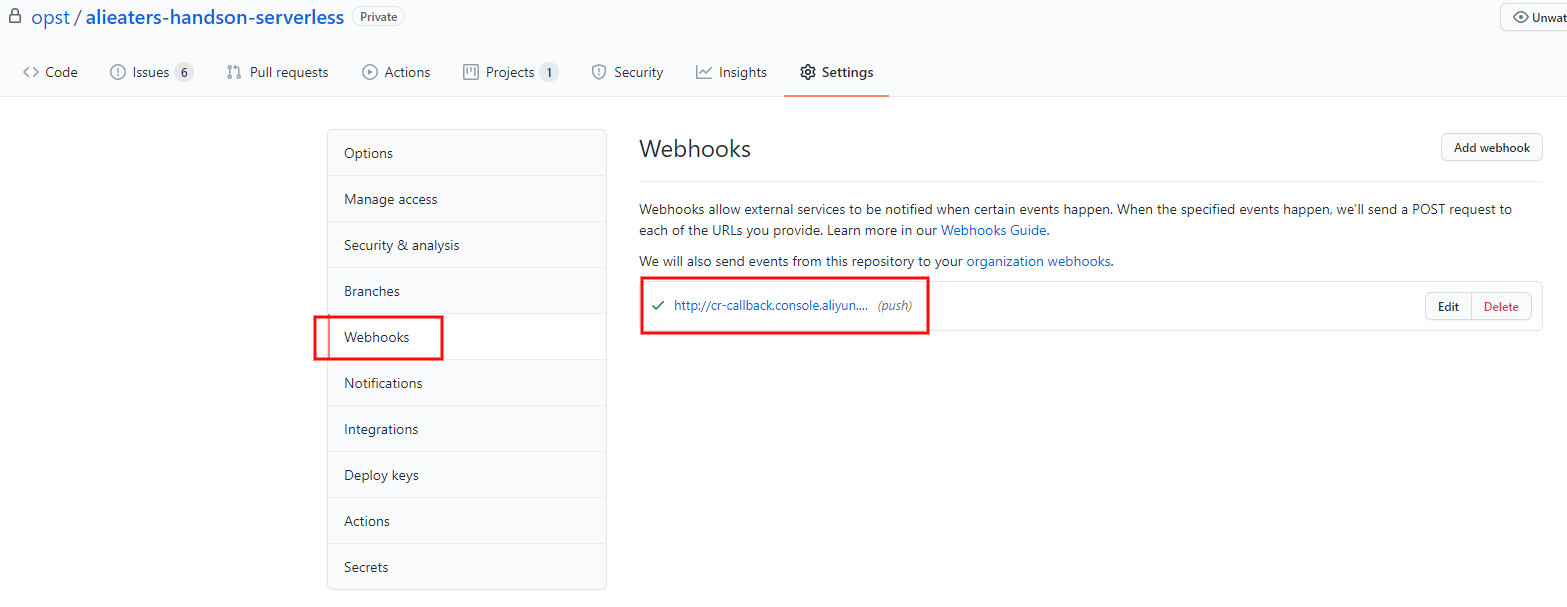The image size is (1567, 607).
Task: Open Secrets in sidebar menu
Action: (x=467, y=567)
